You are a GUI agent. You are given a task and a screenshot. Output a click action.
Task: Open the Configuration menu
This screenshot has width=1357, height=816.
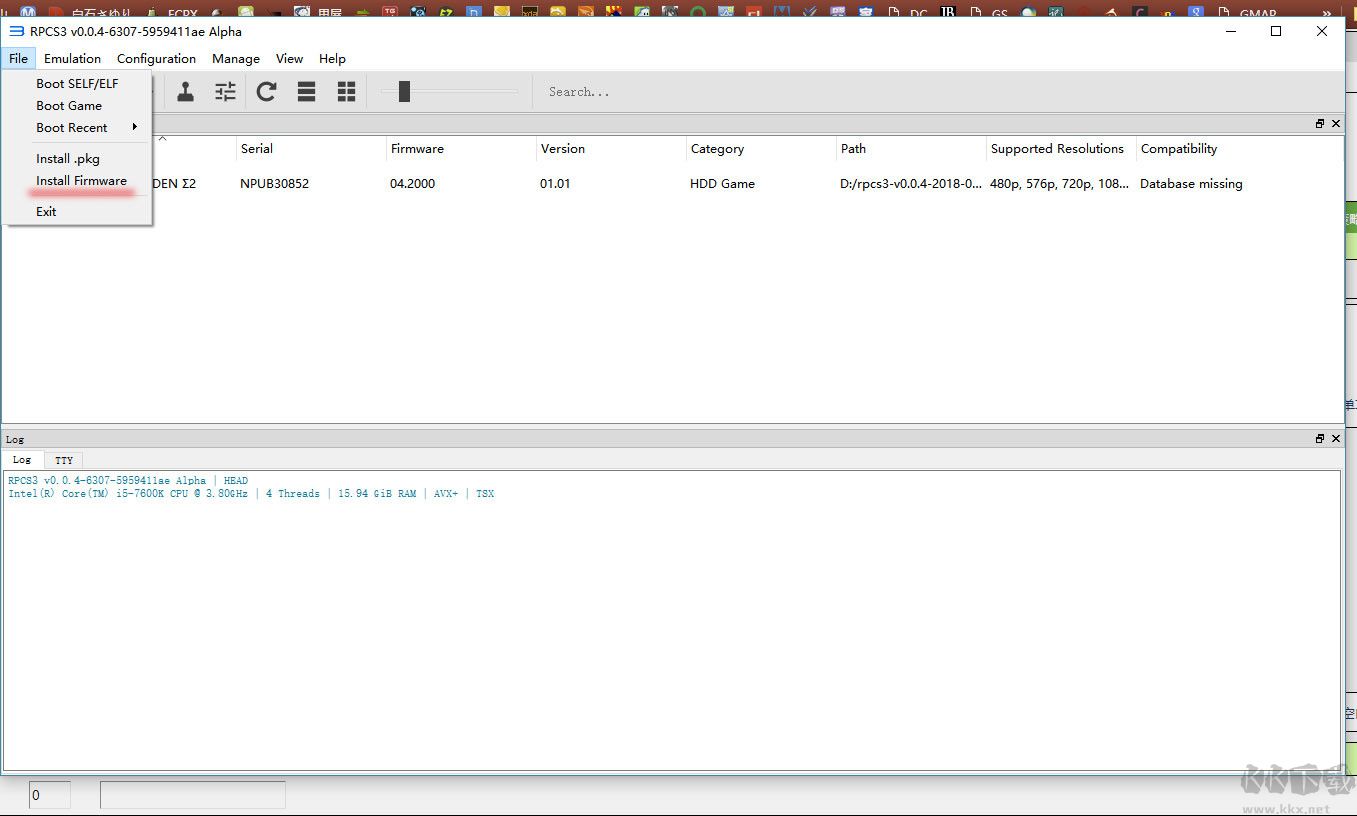click(156, 58)
